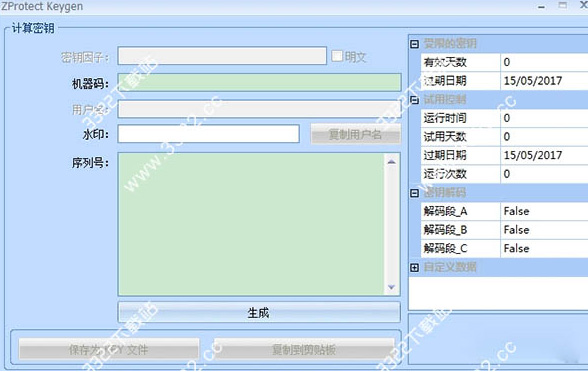Screen dimensions: 588x372
Task: Collapse the 受限的密钥 group
Action: click(414, 44)
